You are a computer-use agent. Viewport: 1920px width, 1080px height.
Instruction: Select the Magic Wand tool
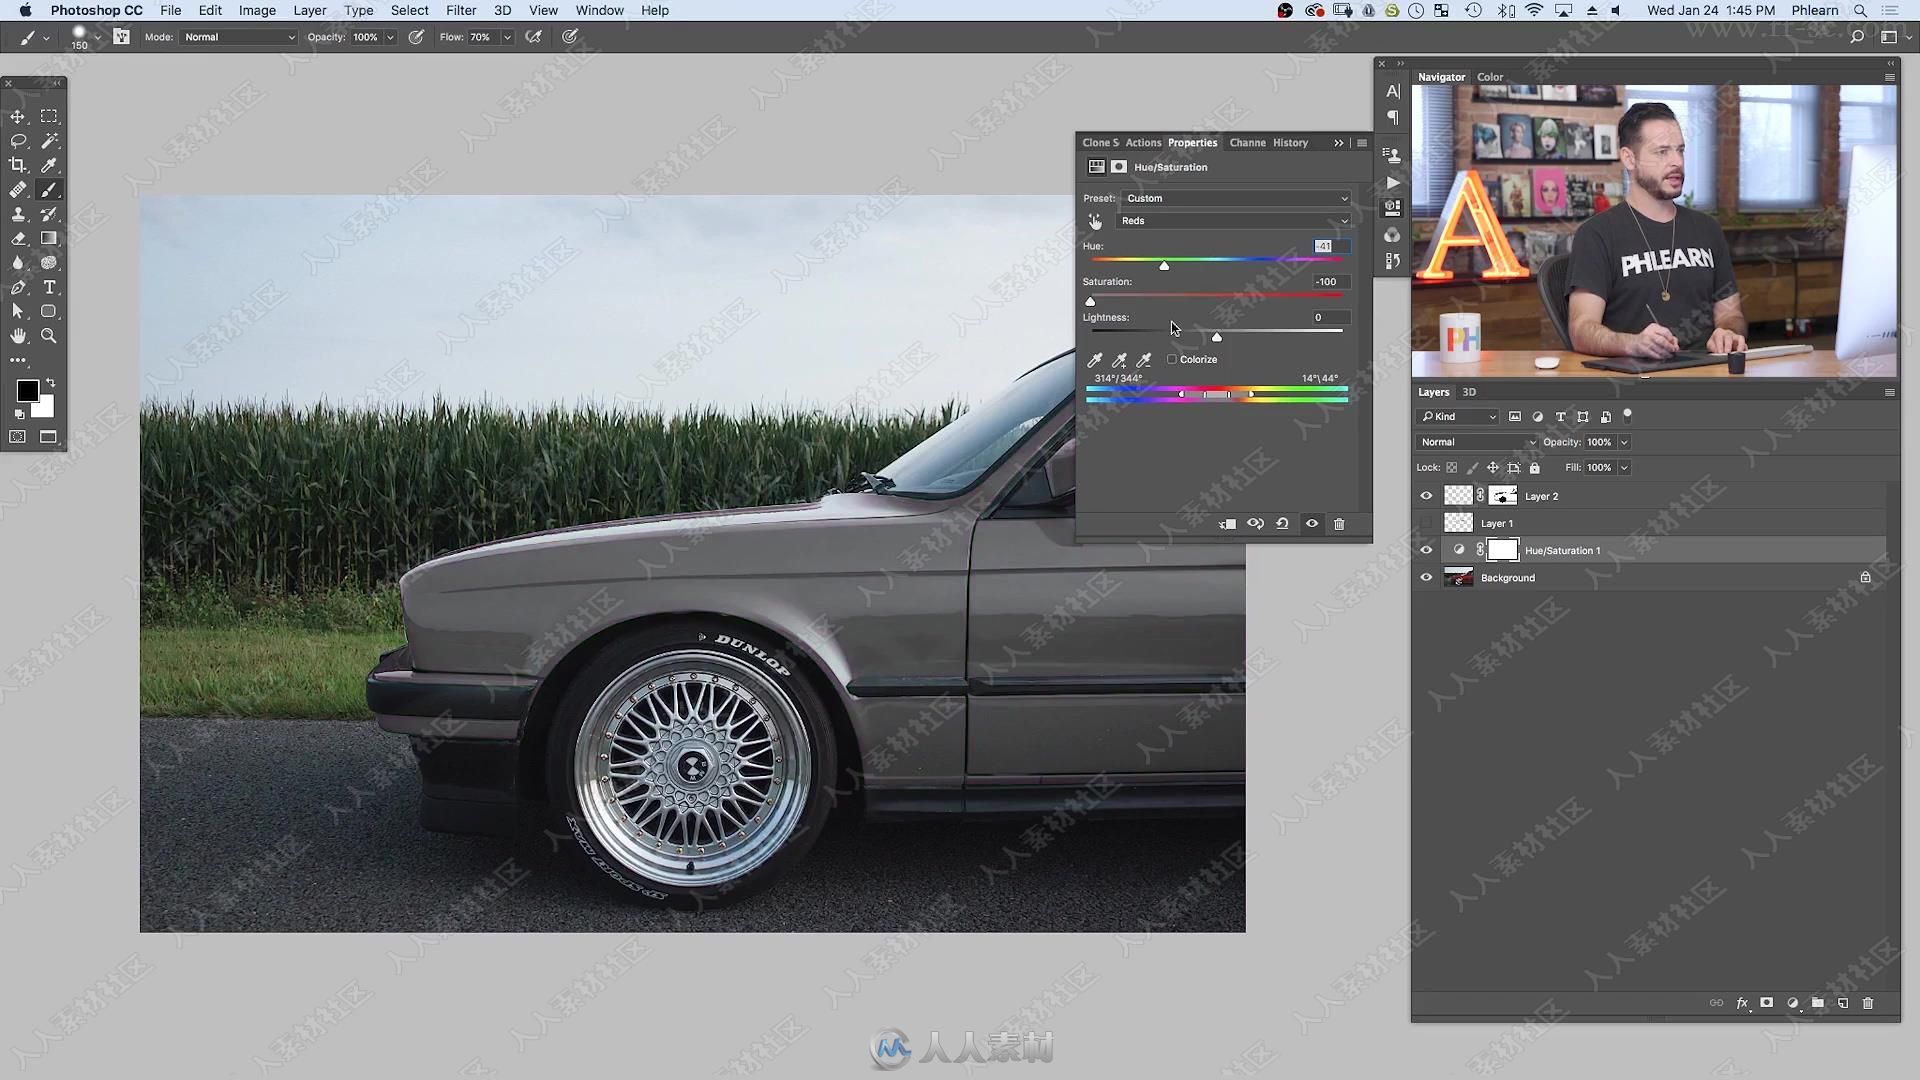(49, 141)
